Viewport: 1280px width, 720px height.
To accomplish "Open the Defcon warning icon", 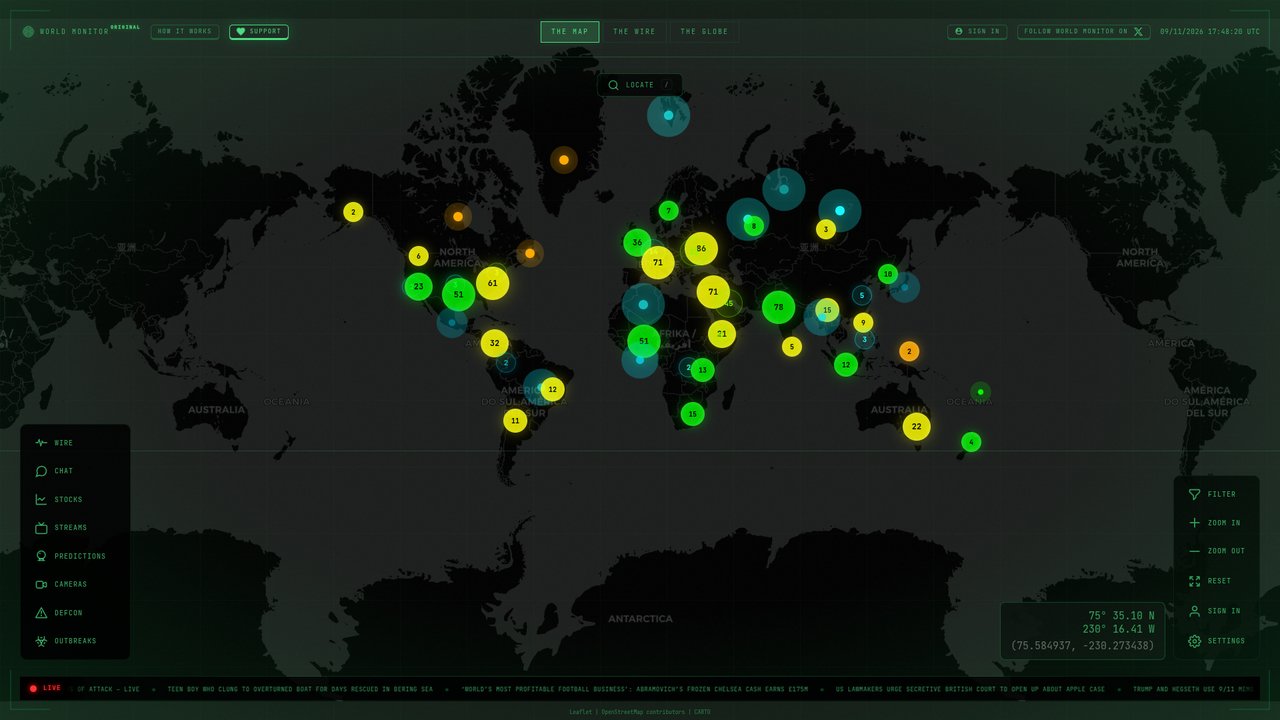I will (41, 613).
